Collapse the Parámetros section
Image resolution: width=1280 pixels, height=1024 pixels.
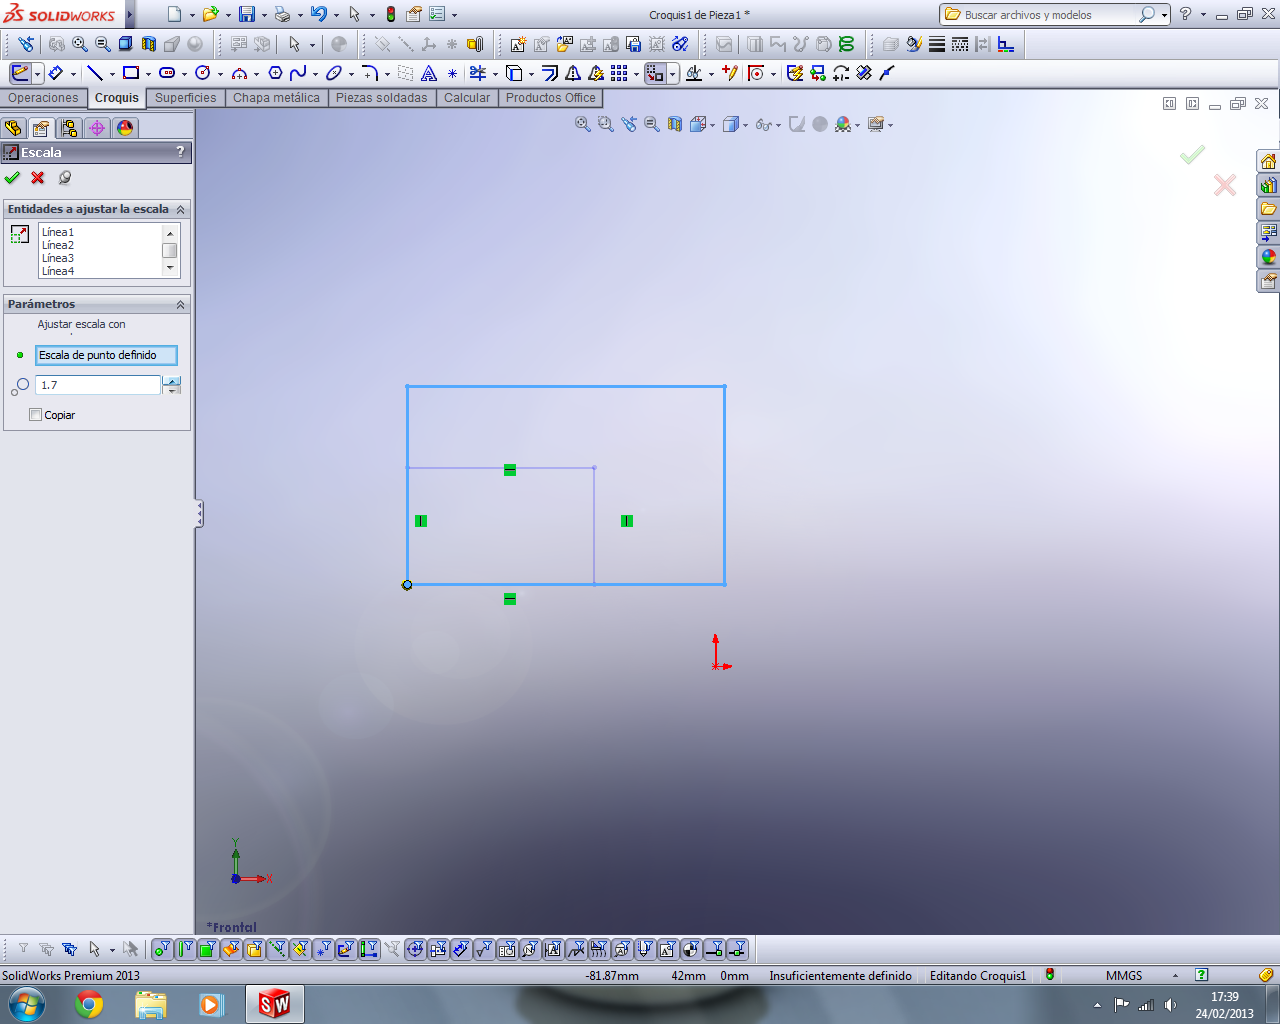[180, 304]
